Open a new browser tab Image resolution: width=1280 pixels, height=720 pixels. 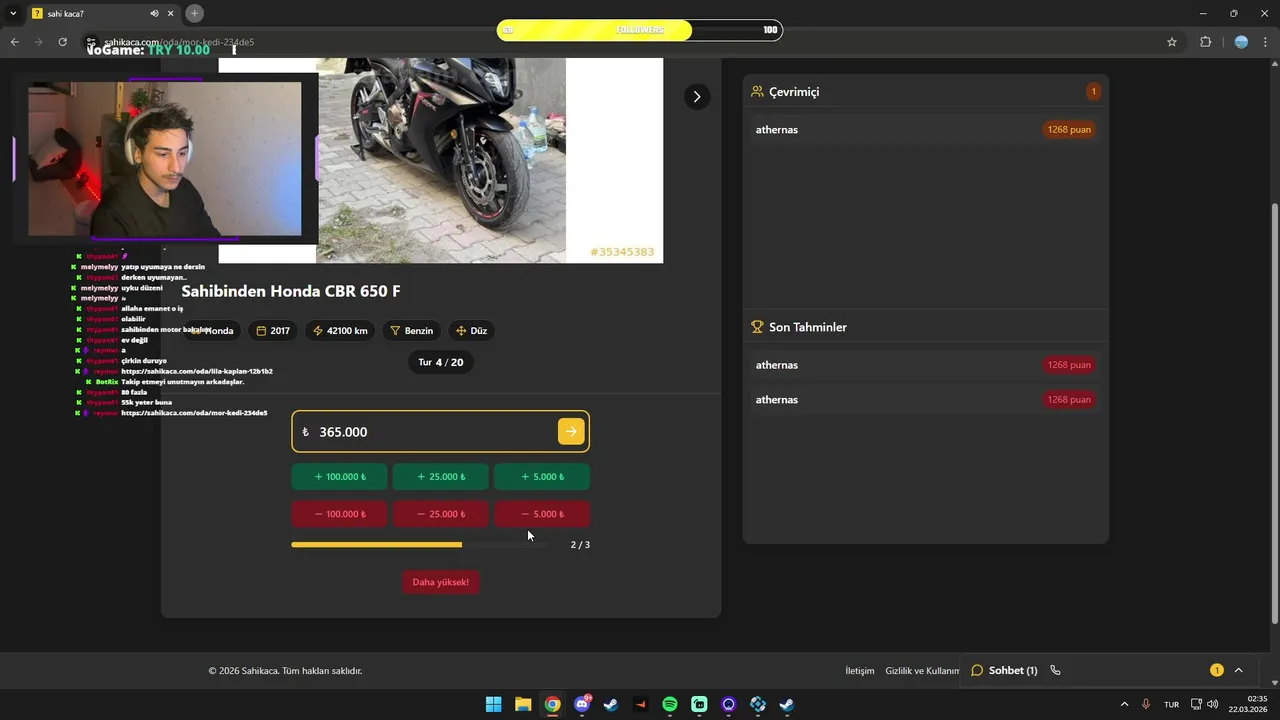pos(195,13)
